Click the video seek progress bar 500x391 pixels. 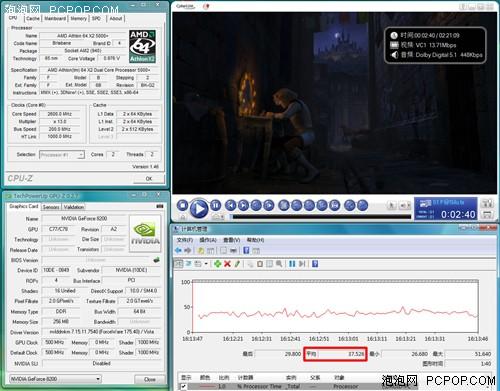322,217
